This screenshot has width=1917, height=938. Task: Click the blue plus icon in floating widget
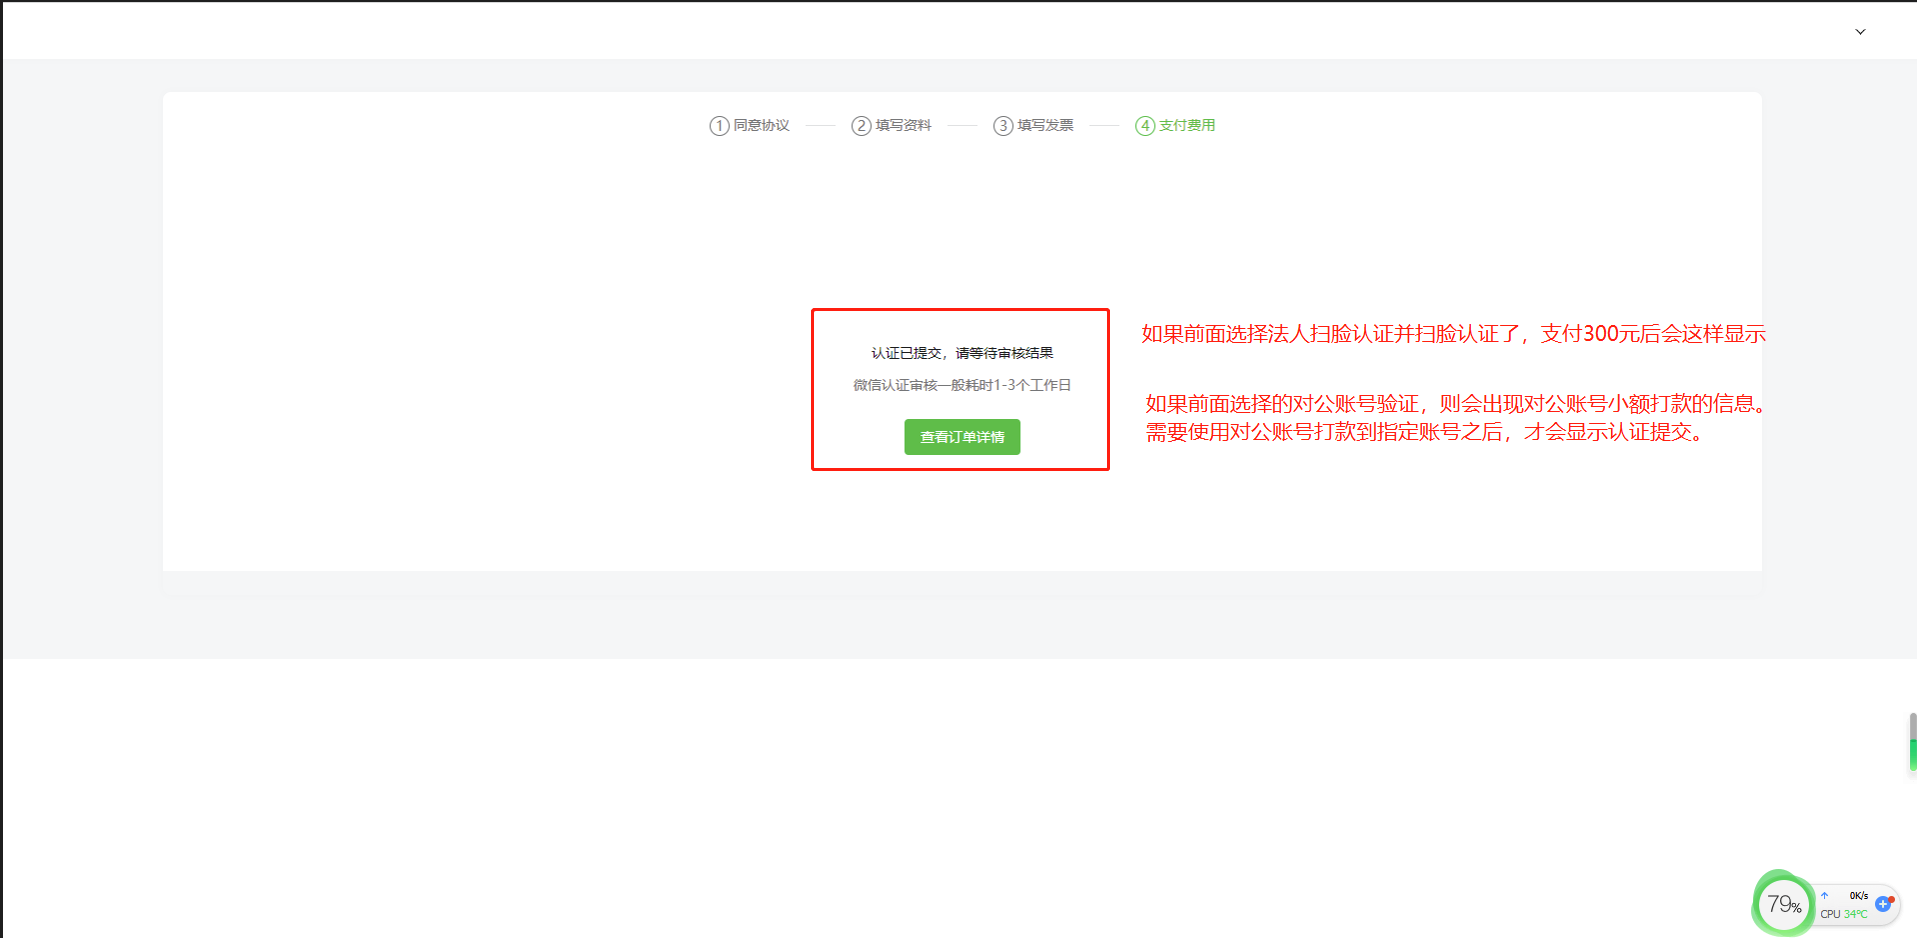[1883, 904]
